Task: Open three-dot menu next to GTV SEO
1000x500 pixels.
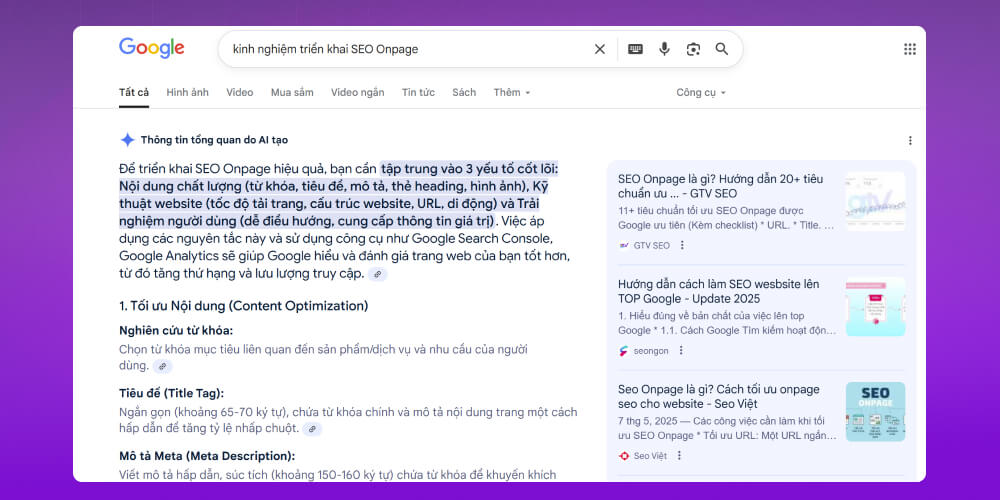Action: 682,245
